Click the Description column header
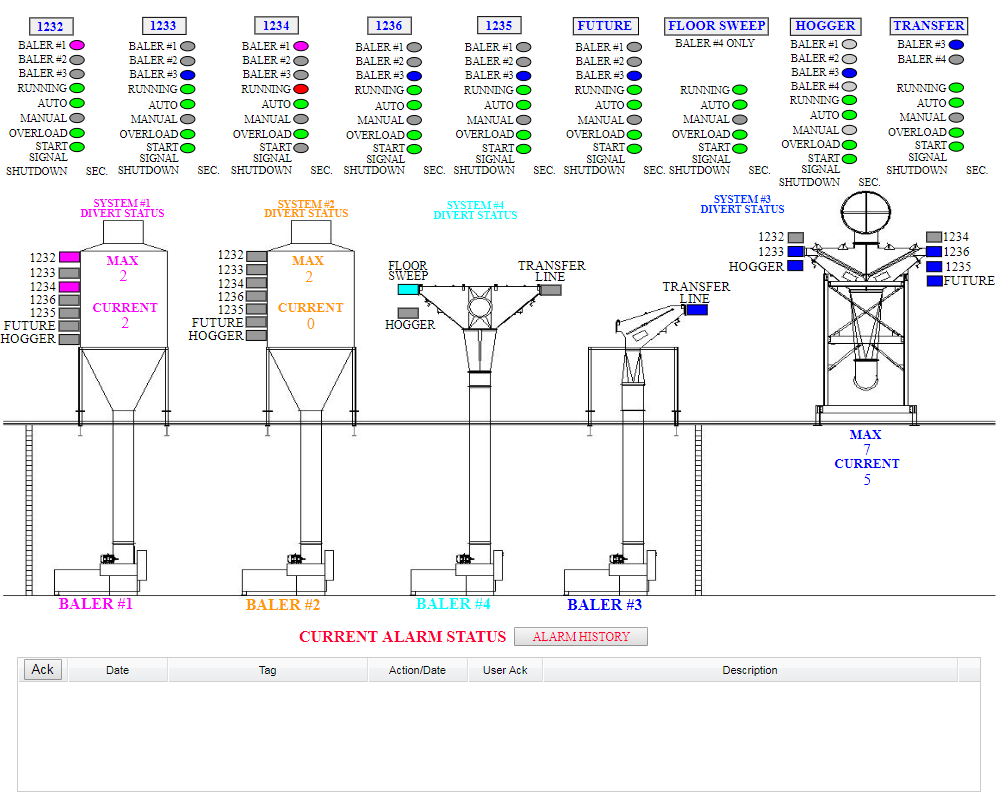1001x803 pixels. (x=750, y=670)
